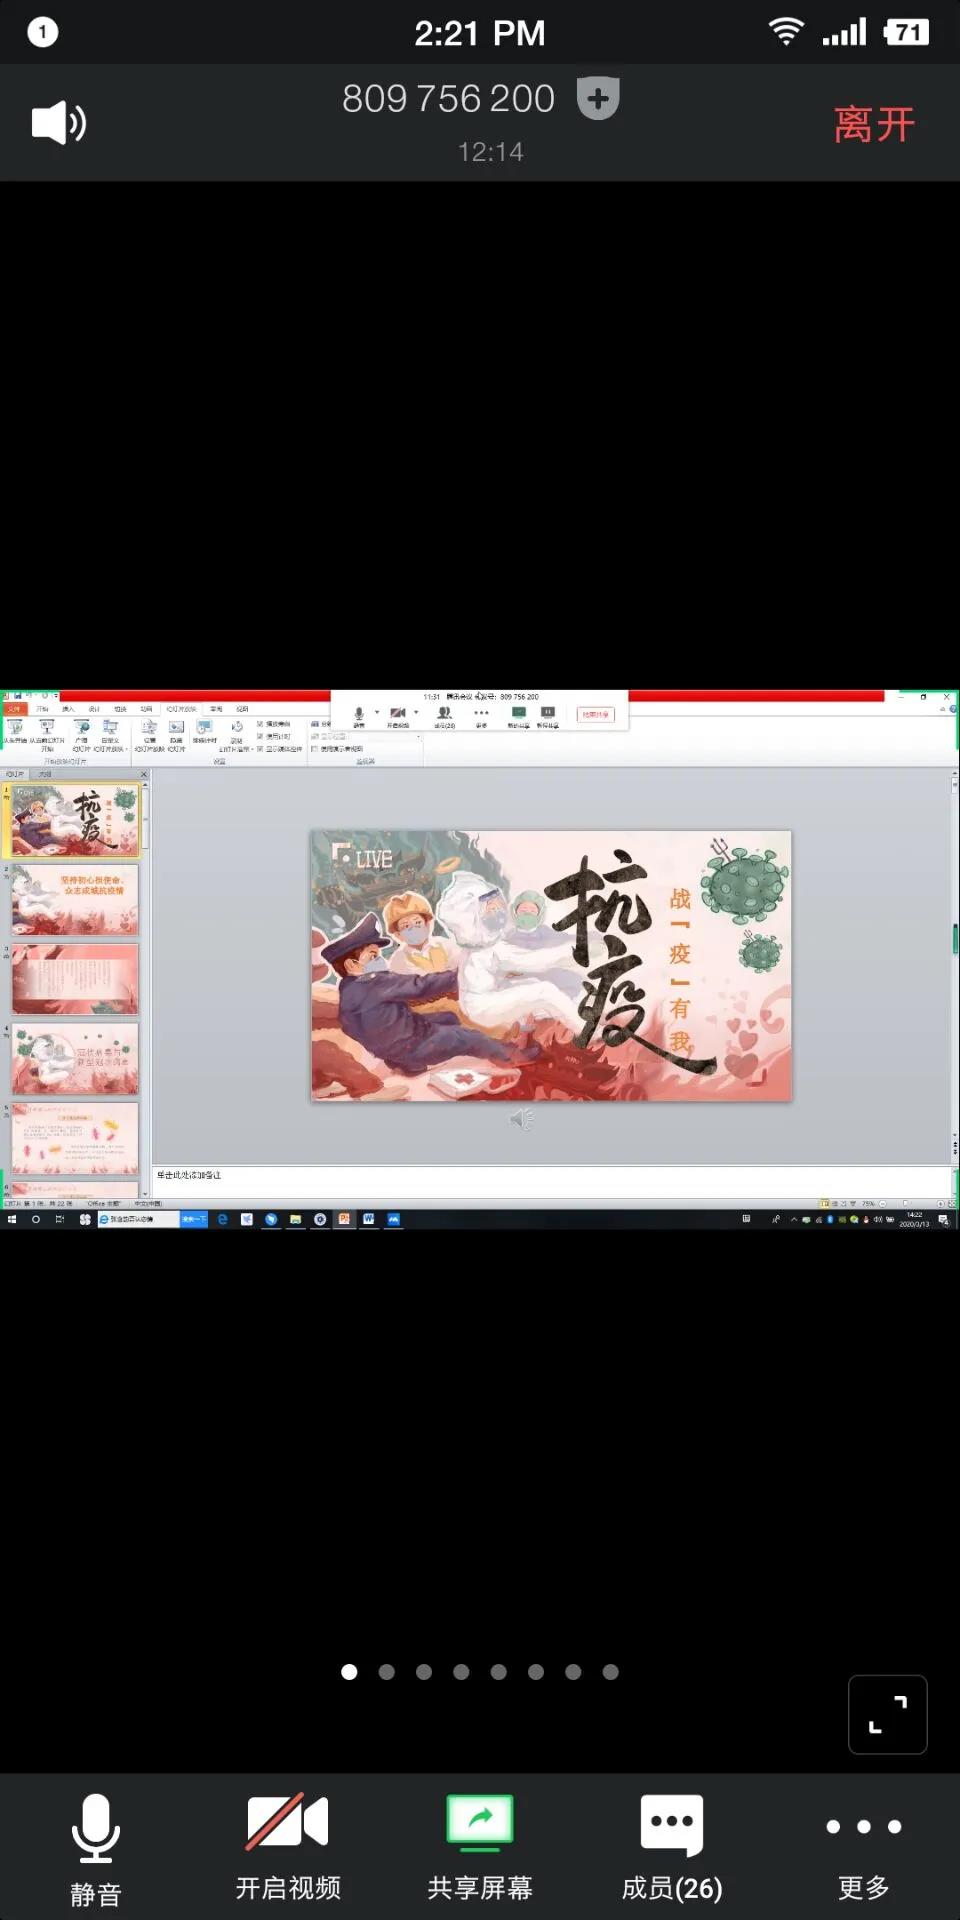Click Edge browser icon on shared taskbar
The image size is (960, 1920).
coord(223,1219)
